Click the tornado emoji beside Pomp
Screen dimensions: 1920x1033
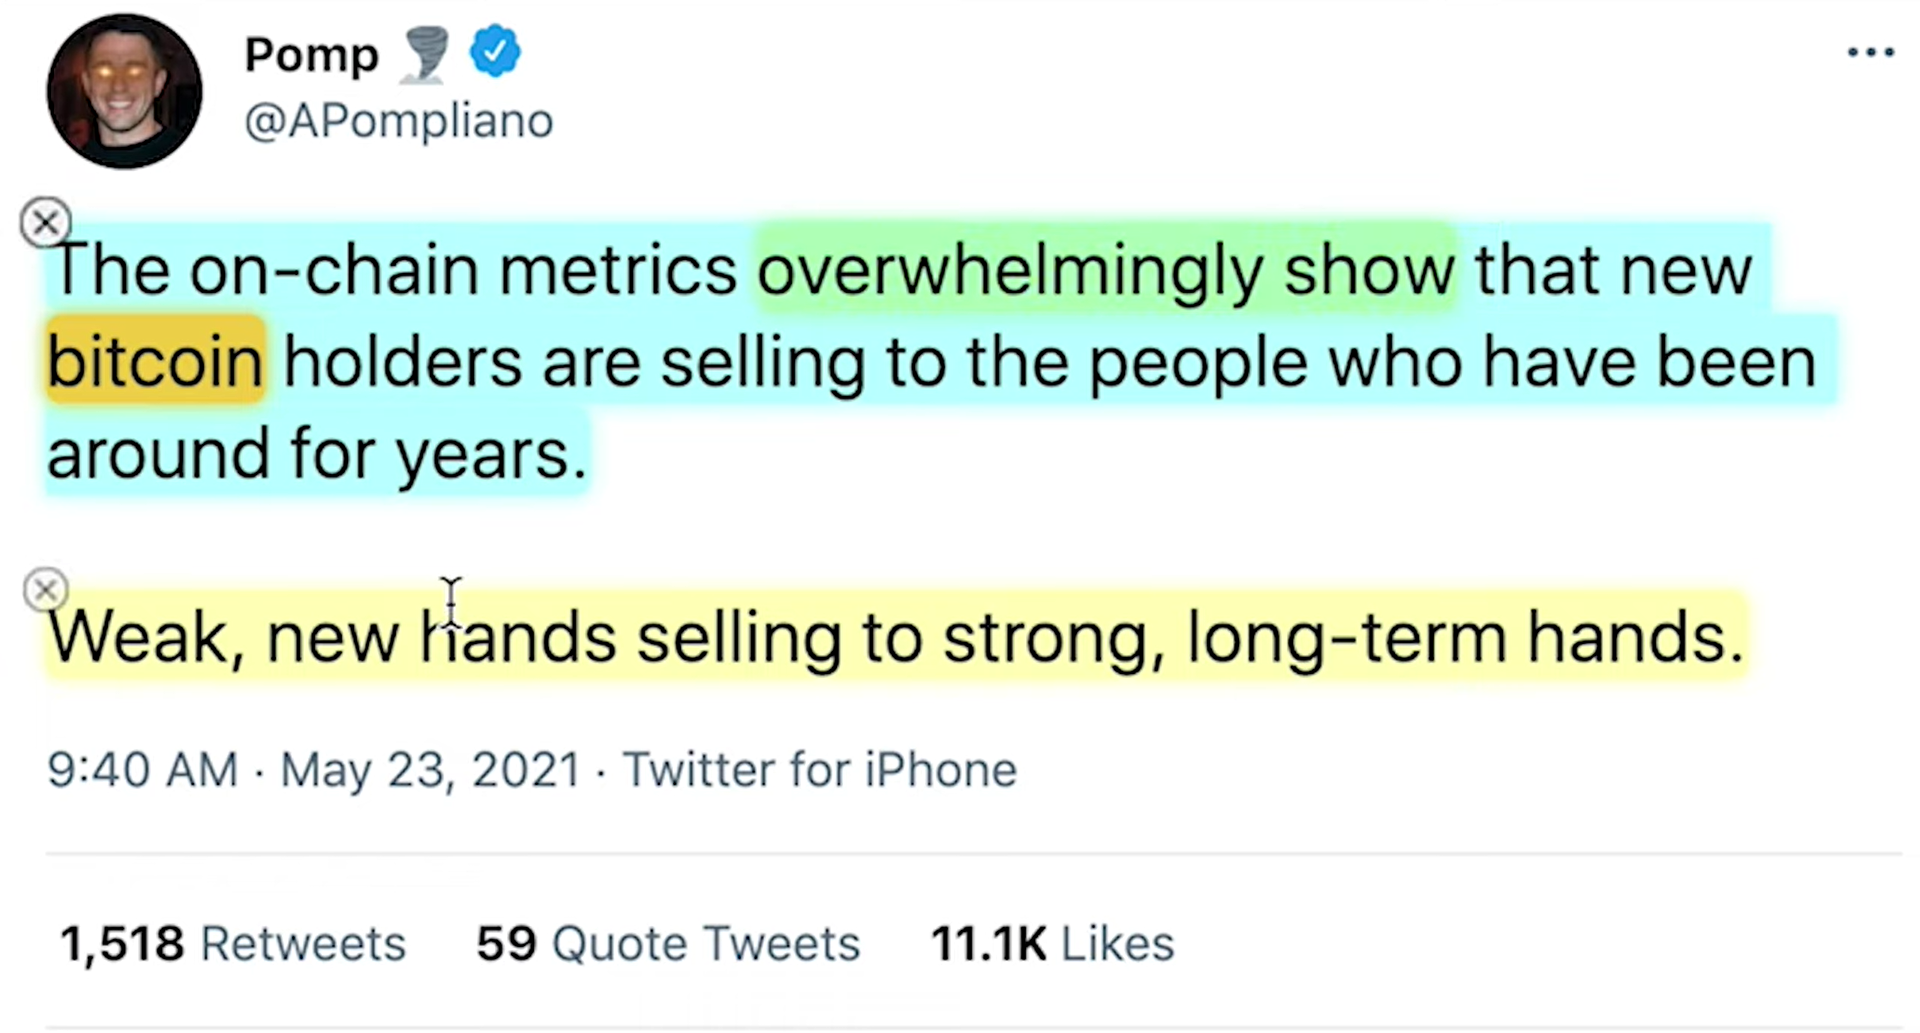coord(425,54)
